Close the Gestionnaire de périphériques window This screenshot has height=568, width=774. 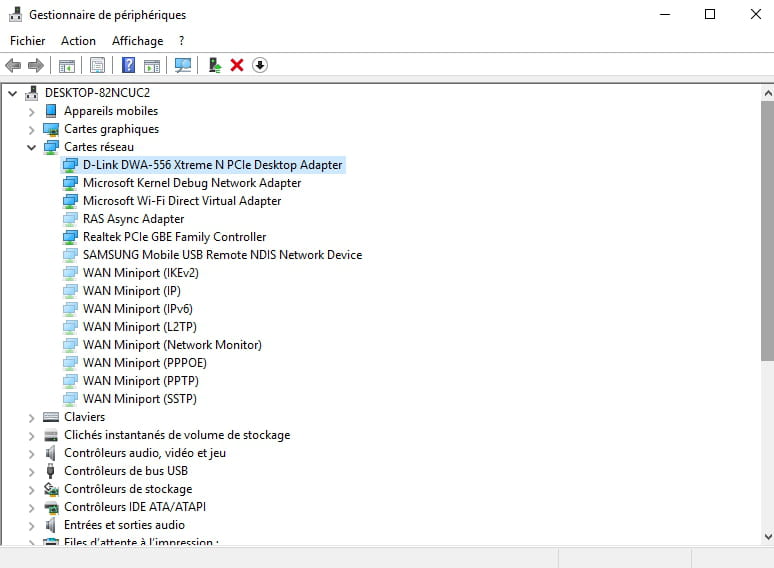click(755, 14)
